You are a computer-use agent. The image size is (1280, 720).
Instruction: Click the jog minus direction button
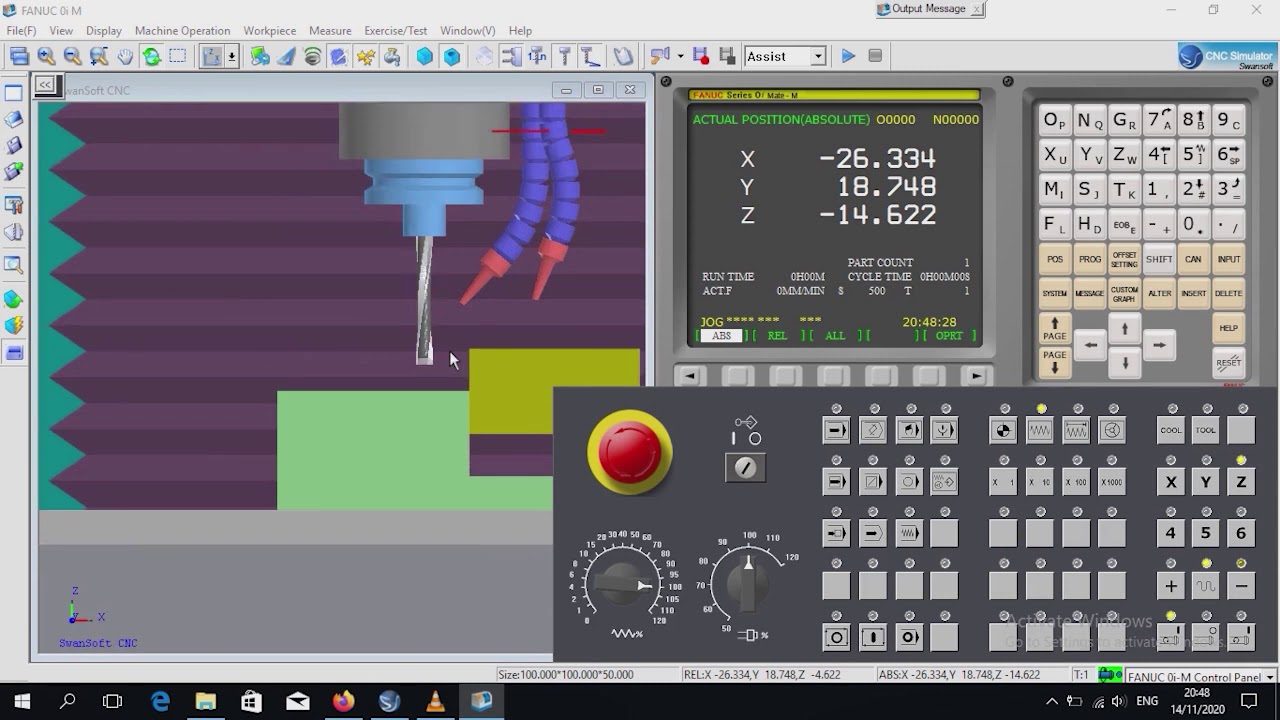click(1241, 586)
